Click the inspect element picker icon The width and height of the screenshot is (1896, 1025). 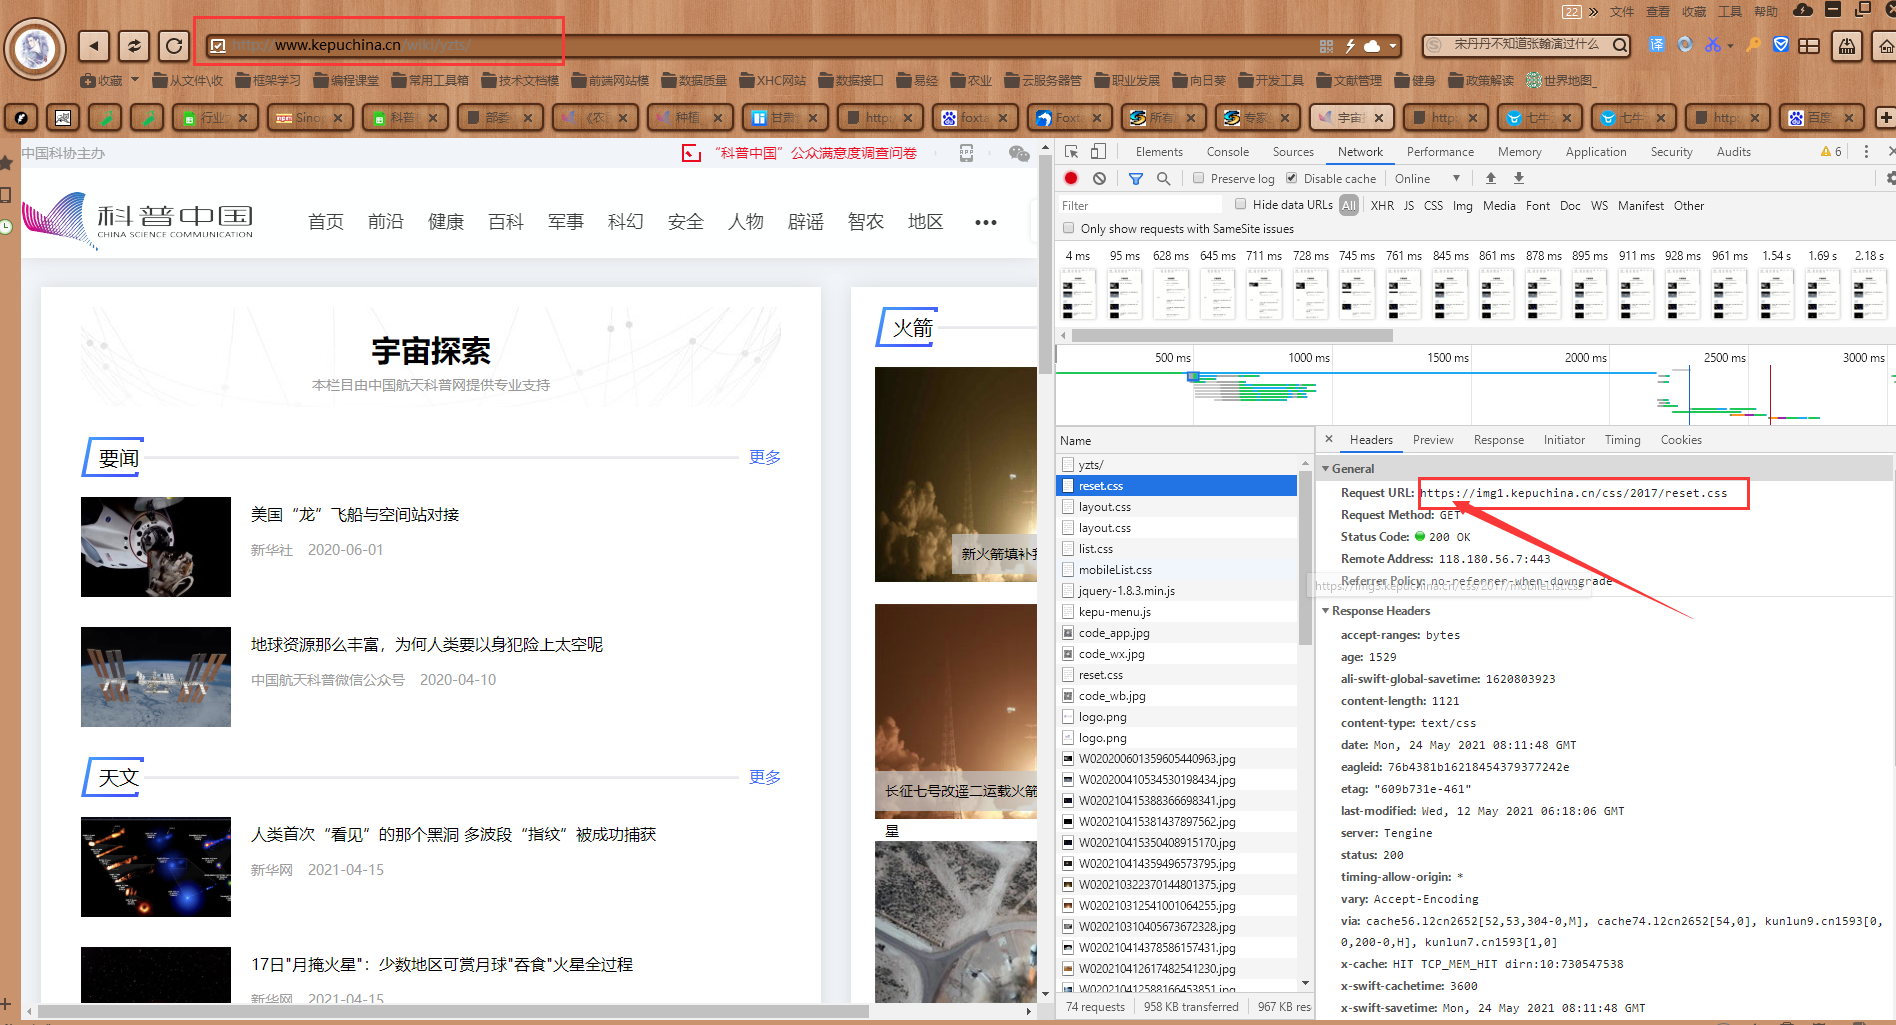click(x=1071, y=152)
